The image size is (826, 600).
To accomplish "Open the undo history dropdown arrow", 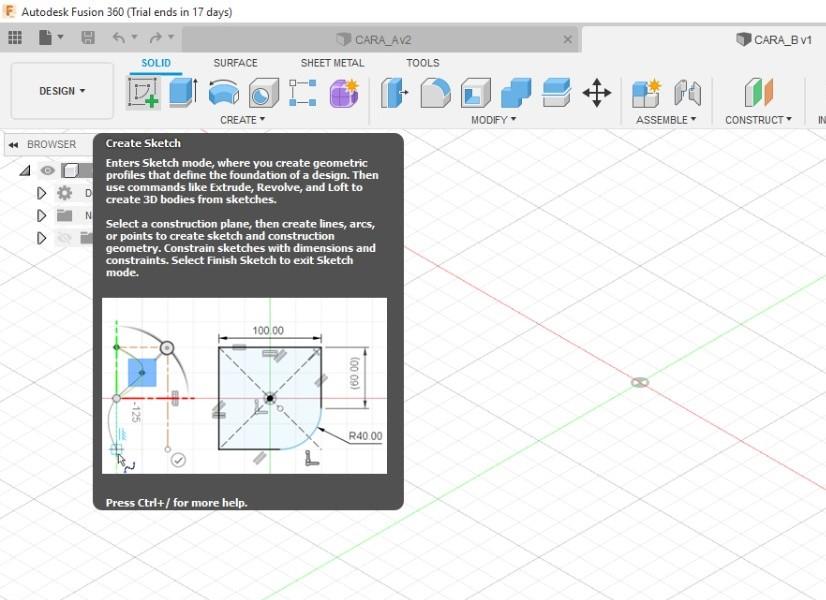I will point(134,37).
